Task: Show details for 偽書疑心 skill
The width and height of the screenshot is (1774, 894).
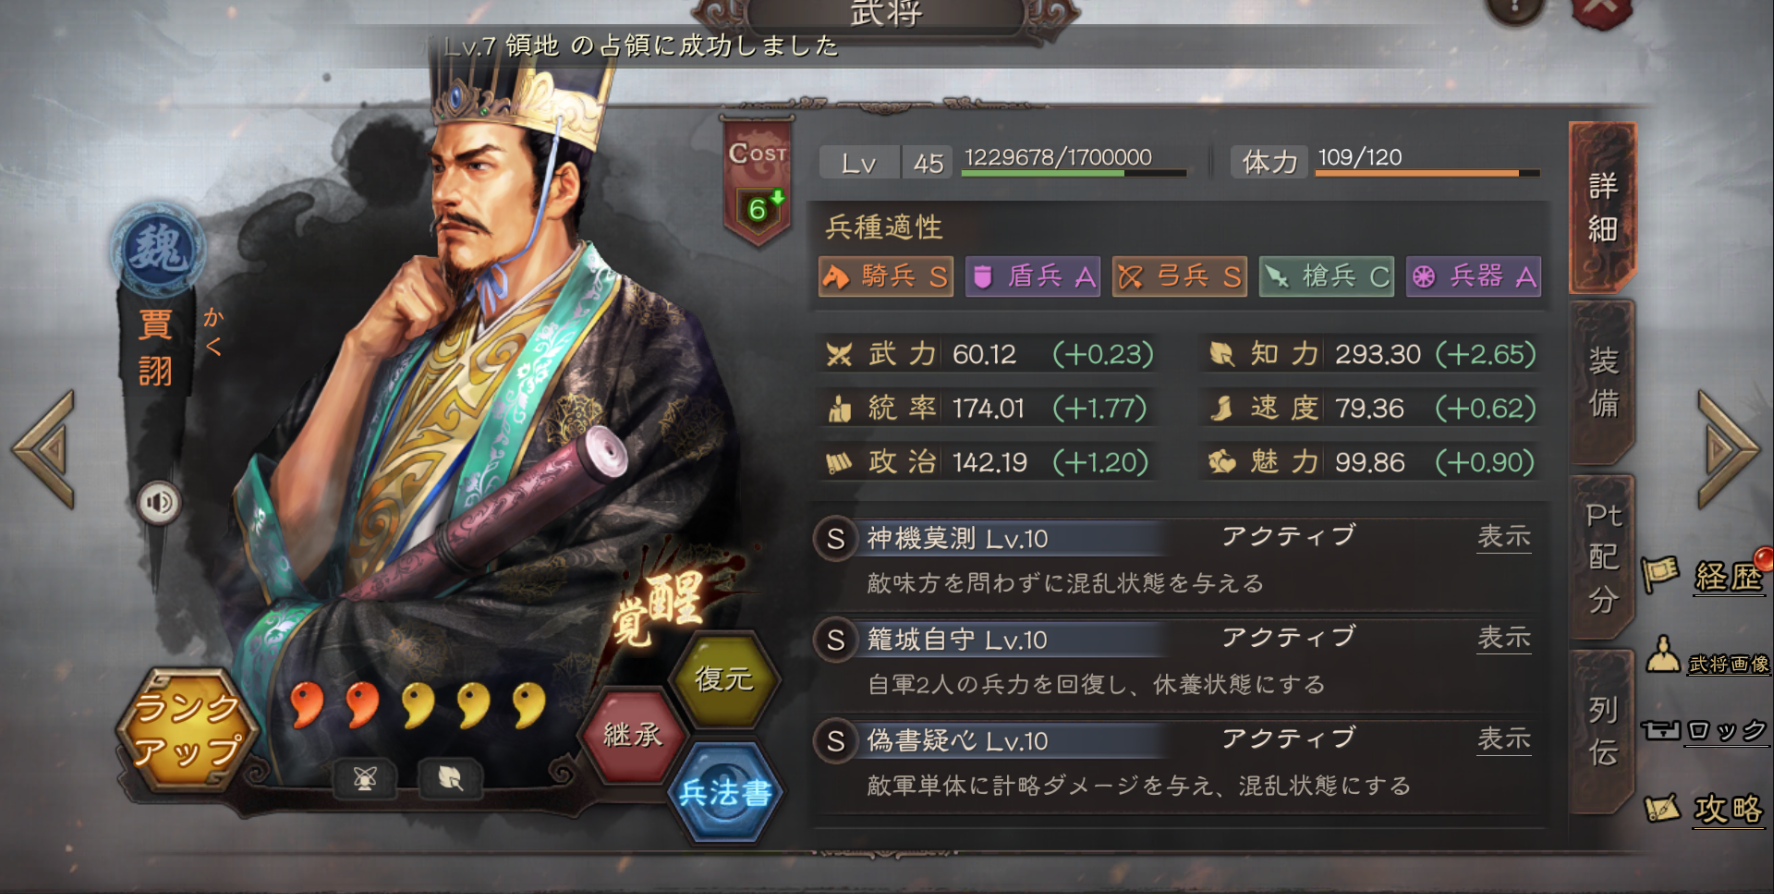Action: point(1504,739)
